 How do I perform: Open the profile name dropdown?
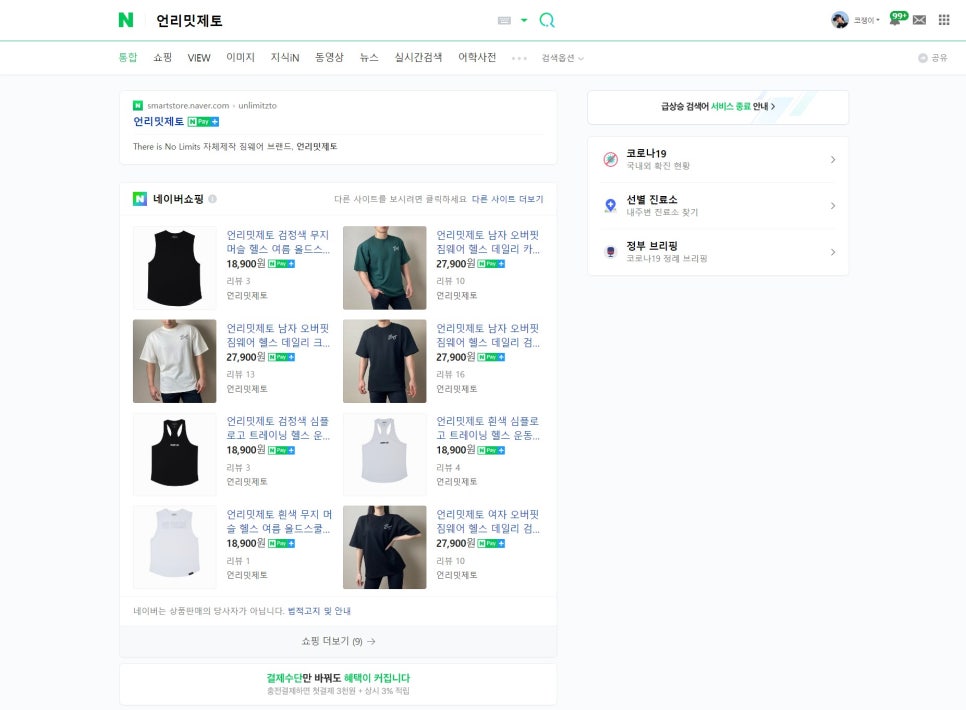[866, 20]
